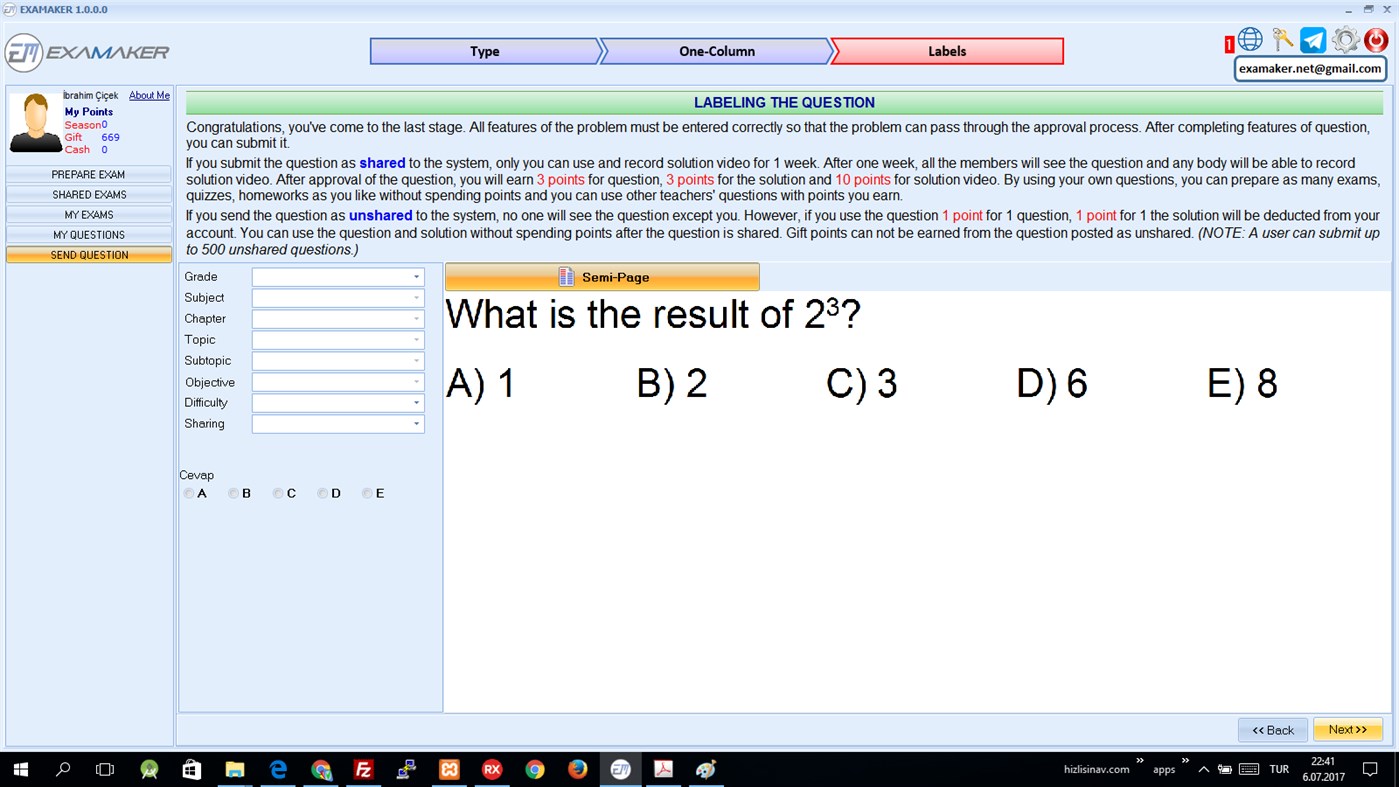Image resolution: width=1399 pixels, height=787 pixels.
Task: Open FileZilla from the taskbar
Action: point(363,769)
